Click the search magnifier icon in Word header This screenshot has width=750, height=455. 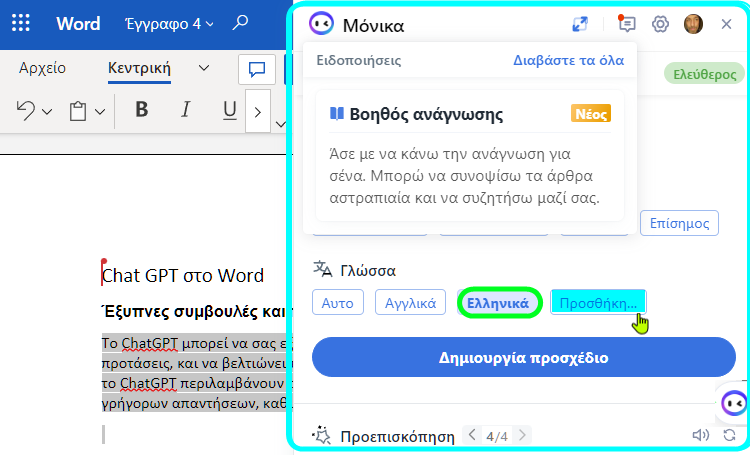point(240,22)
